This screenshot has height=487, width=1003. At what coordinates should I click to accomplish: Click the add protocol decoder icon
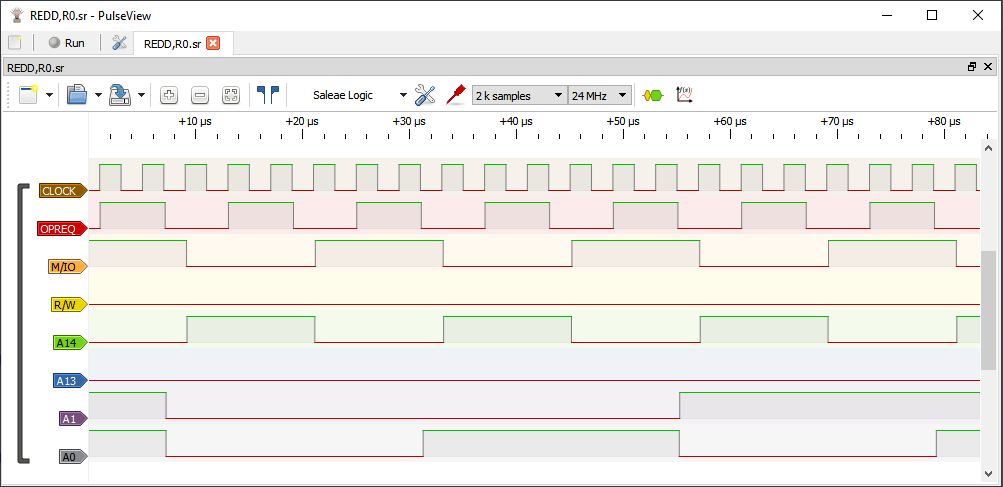652,95
